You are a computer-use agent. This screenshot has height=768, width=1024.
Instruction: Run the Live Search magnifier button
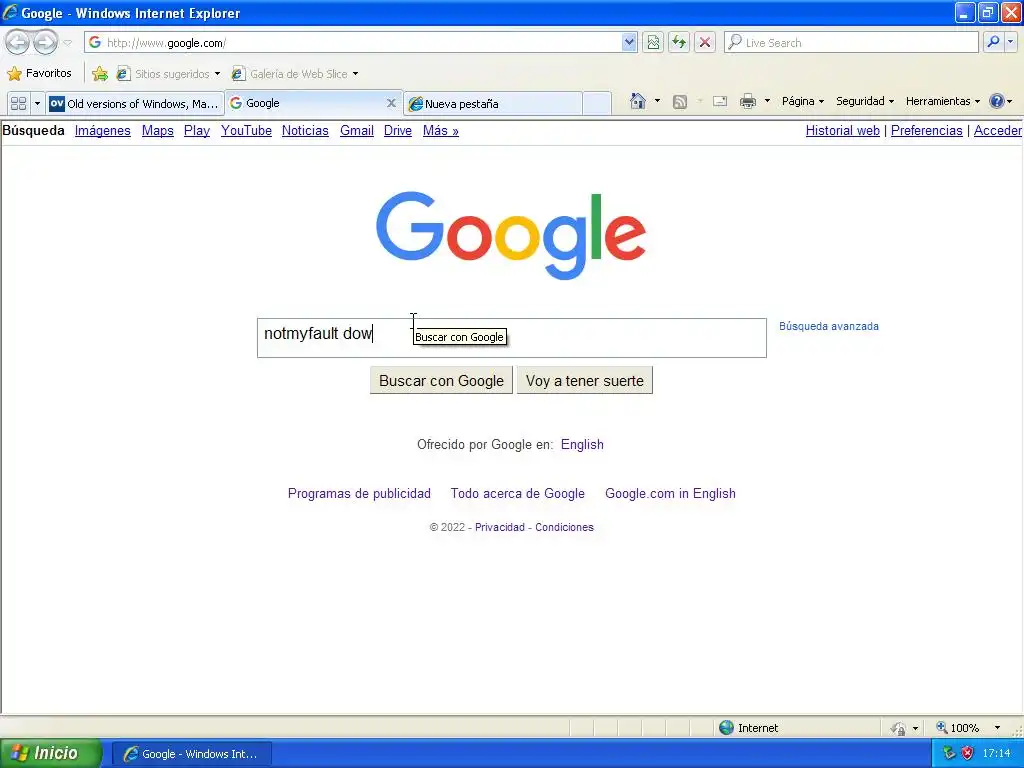pyautogui.click(x=993, y=42)
